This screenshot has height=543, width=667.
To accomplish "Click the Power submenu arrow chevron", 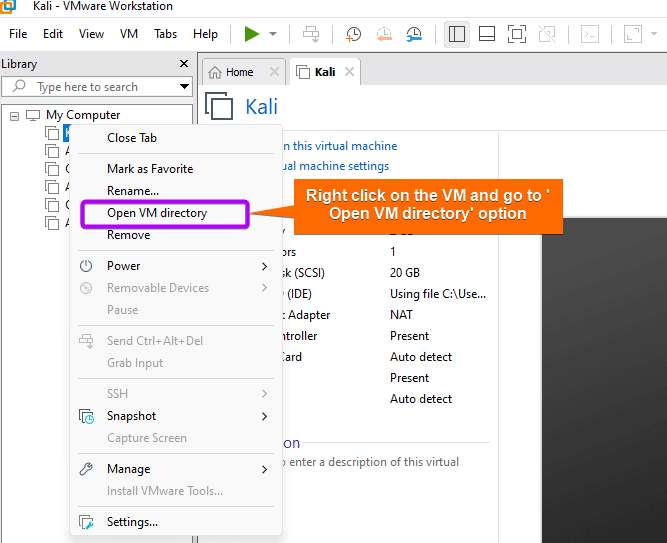I will point(265,266).
